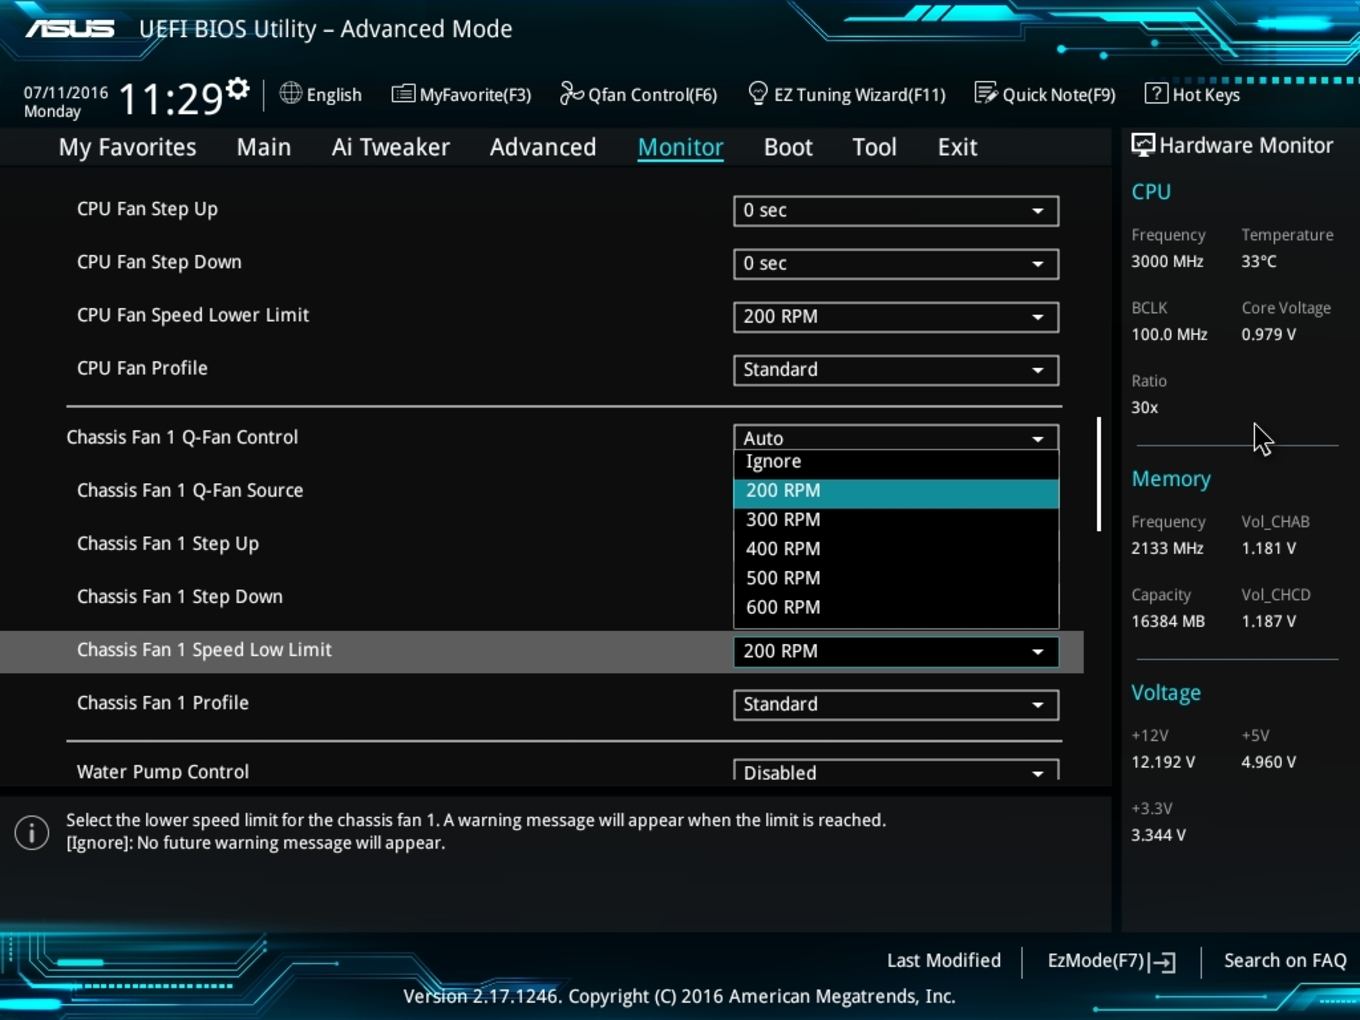Open the My Favorites tab
Screen dimensions: 1360x1020
click(128, 147)
